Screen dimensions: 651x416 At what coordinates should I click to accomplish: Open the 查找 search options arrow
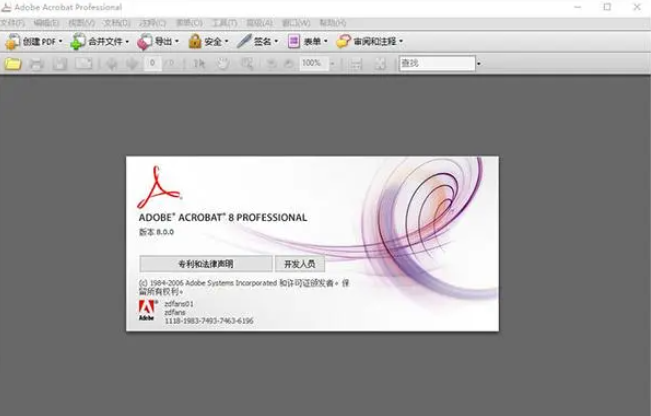(479, 64)
